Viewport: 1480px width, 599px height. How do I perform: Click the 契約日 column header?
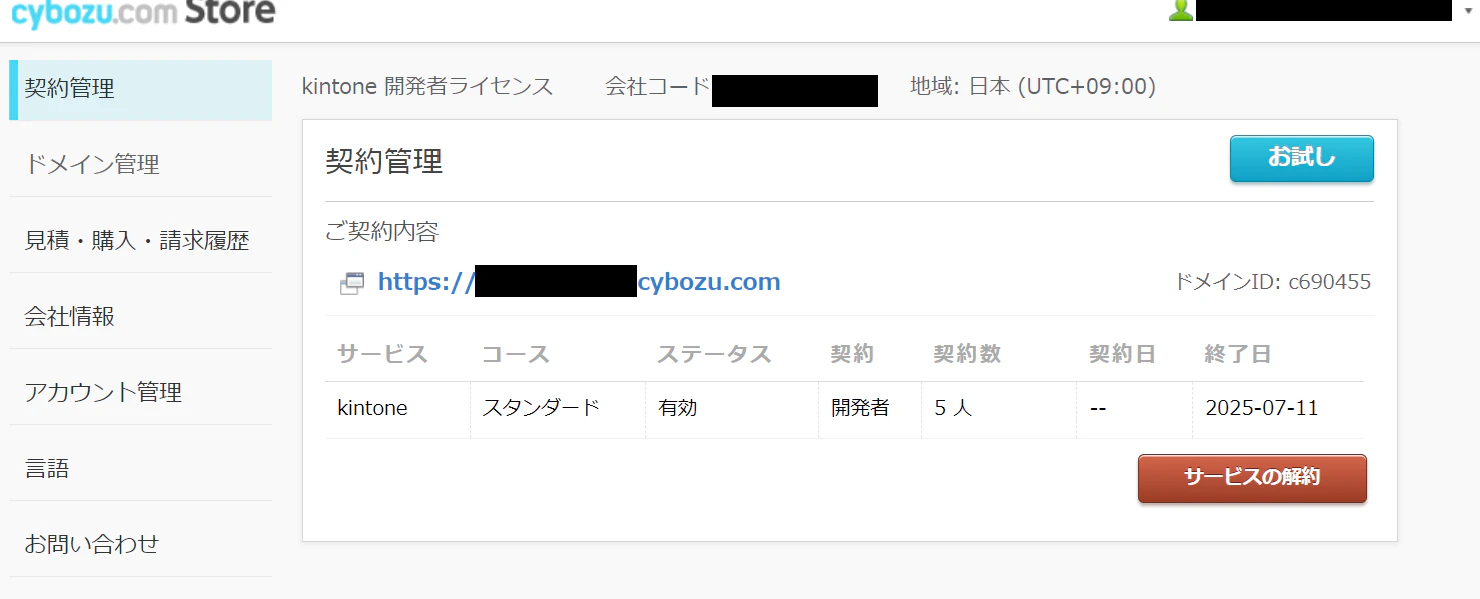pos(1123,354)
